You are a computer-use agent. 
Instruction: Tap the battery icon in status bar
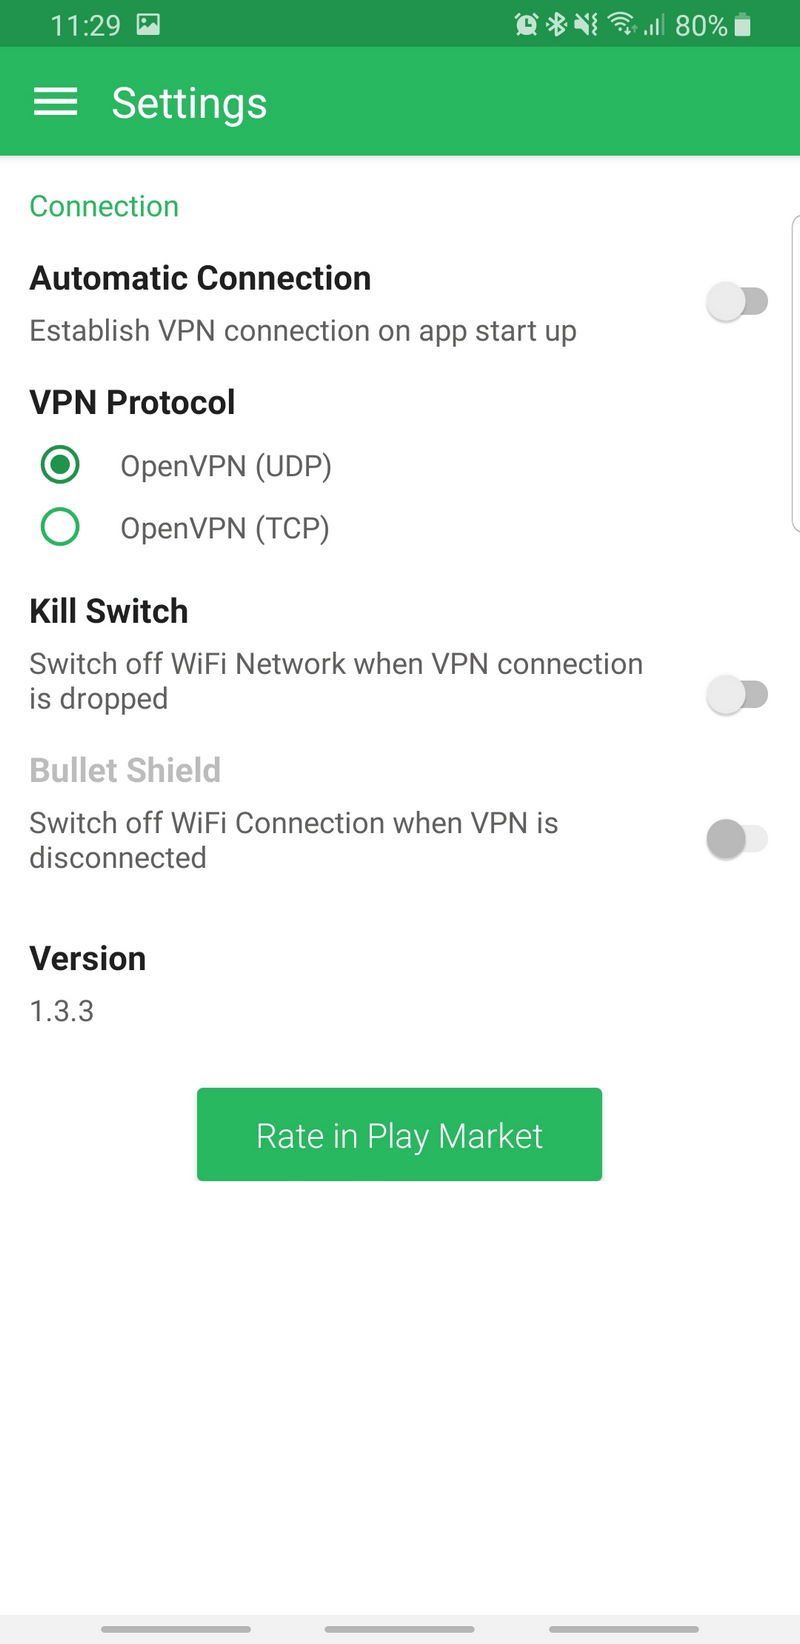tap(742, 24)
